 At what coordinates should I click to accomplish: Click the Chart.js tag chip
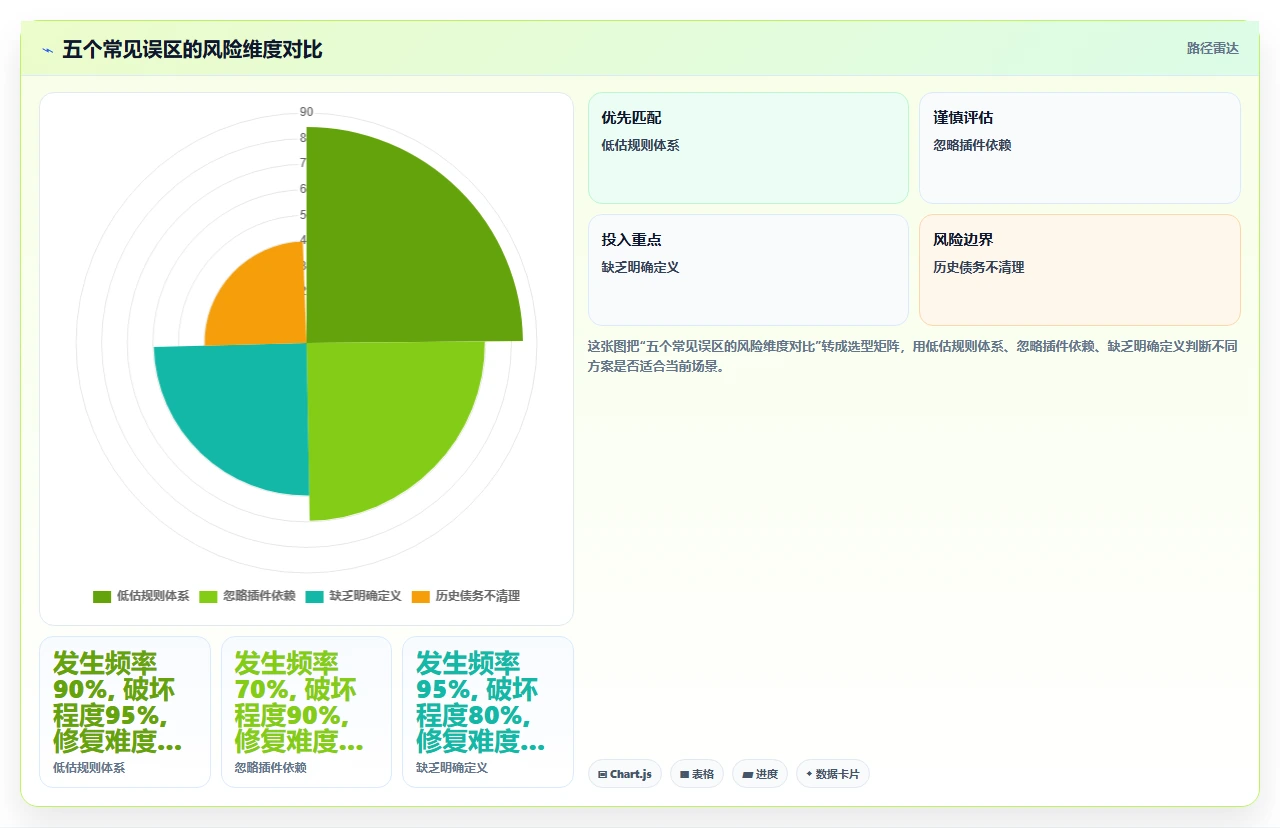(x=625, y=774)
